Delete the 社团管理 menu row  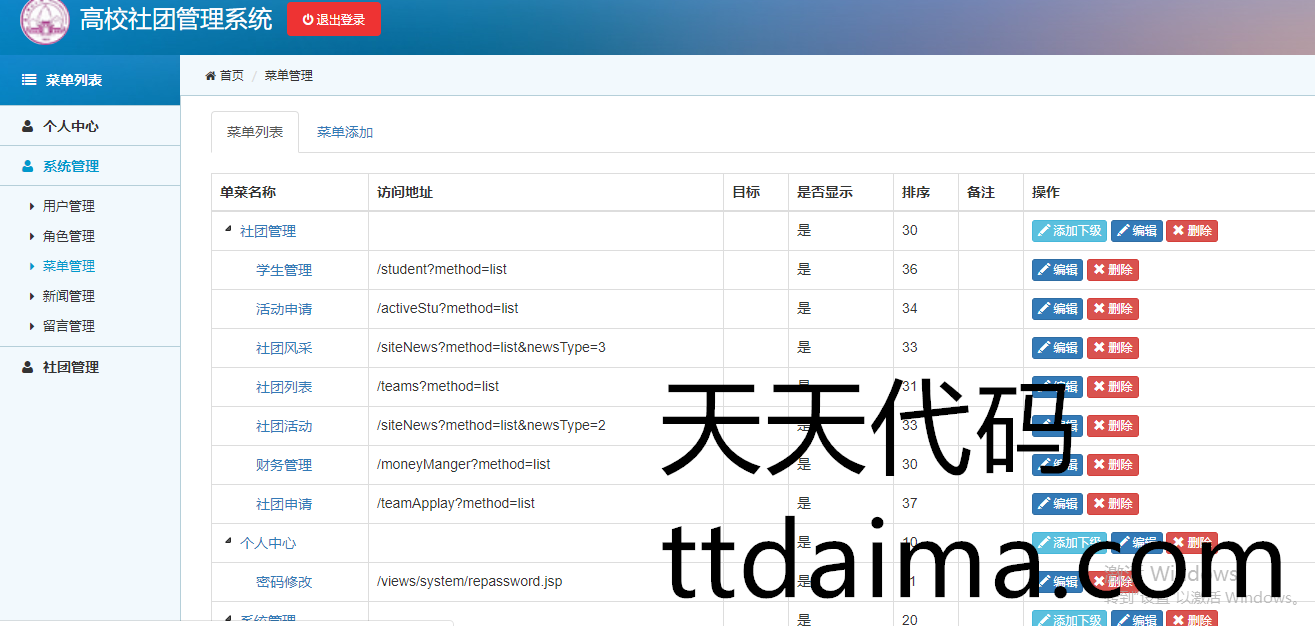pyautogui.click(x=1192, y=231)
